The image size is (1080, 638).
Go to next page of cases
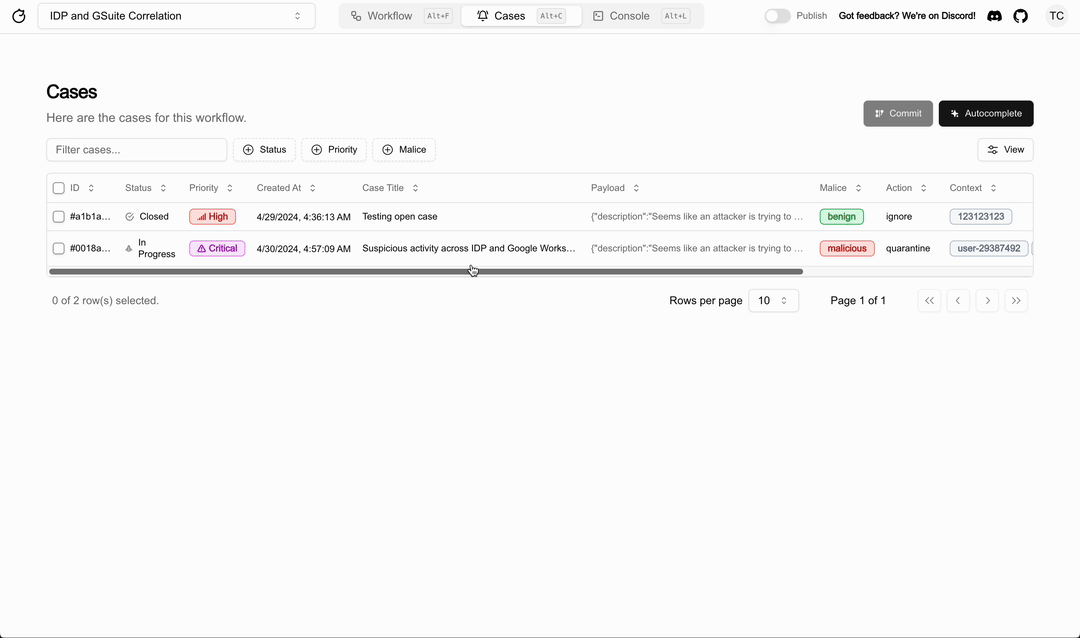click(x=987, y=300)
